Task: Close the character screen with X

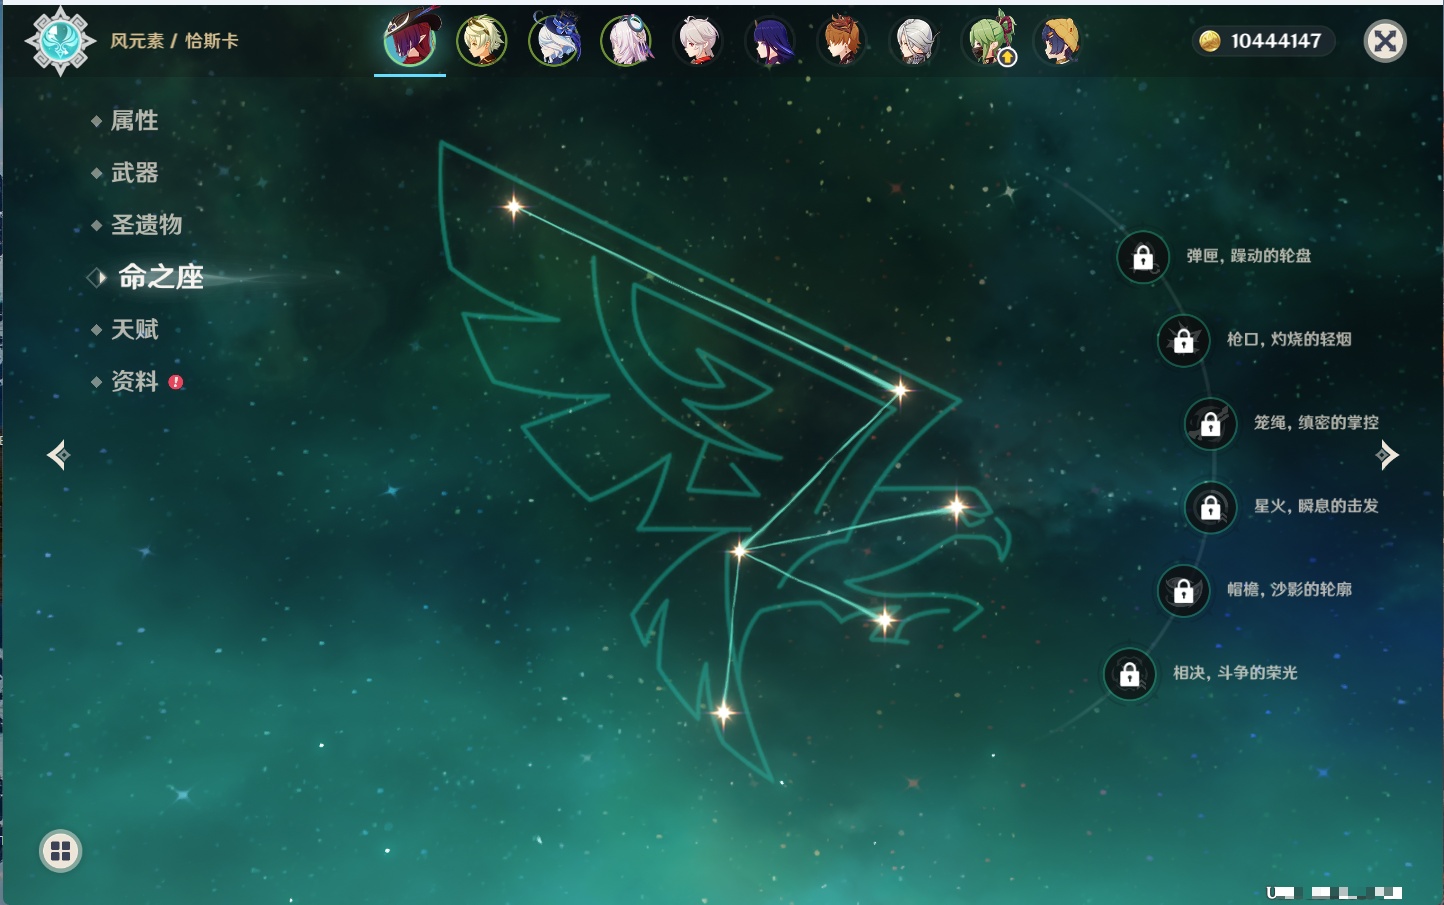Action: tap(1385, 41)
